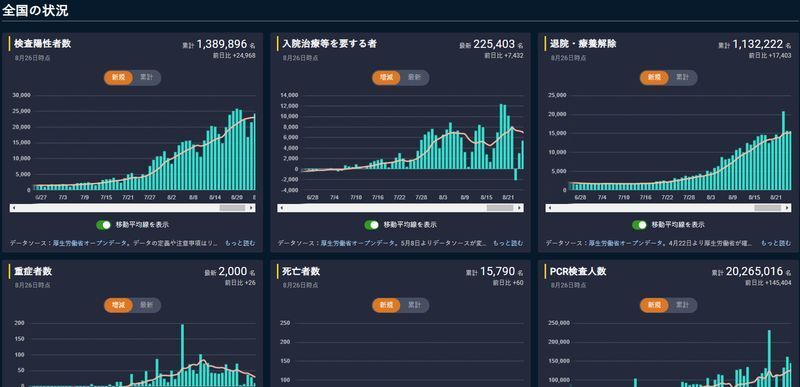Click the 前日比 +26 value
The height and width of the screenshot is (387, 800).
[x=240, y=283]
